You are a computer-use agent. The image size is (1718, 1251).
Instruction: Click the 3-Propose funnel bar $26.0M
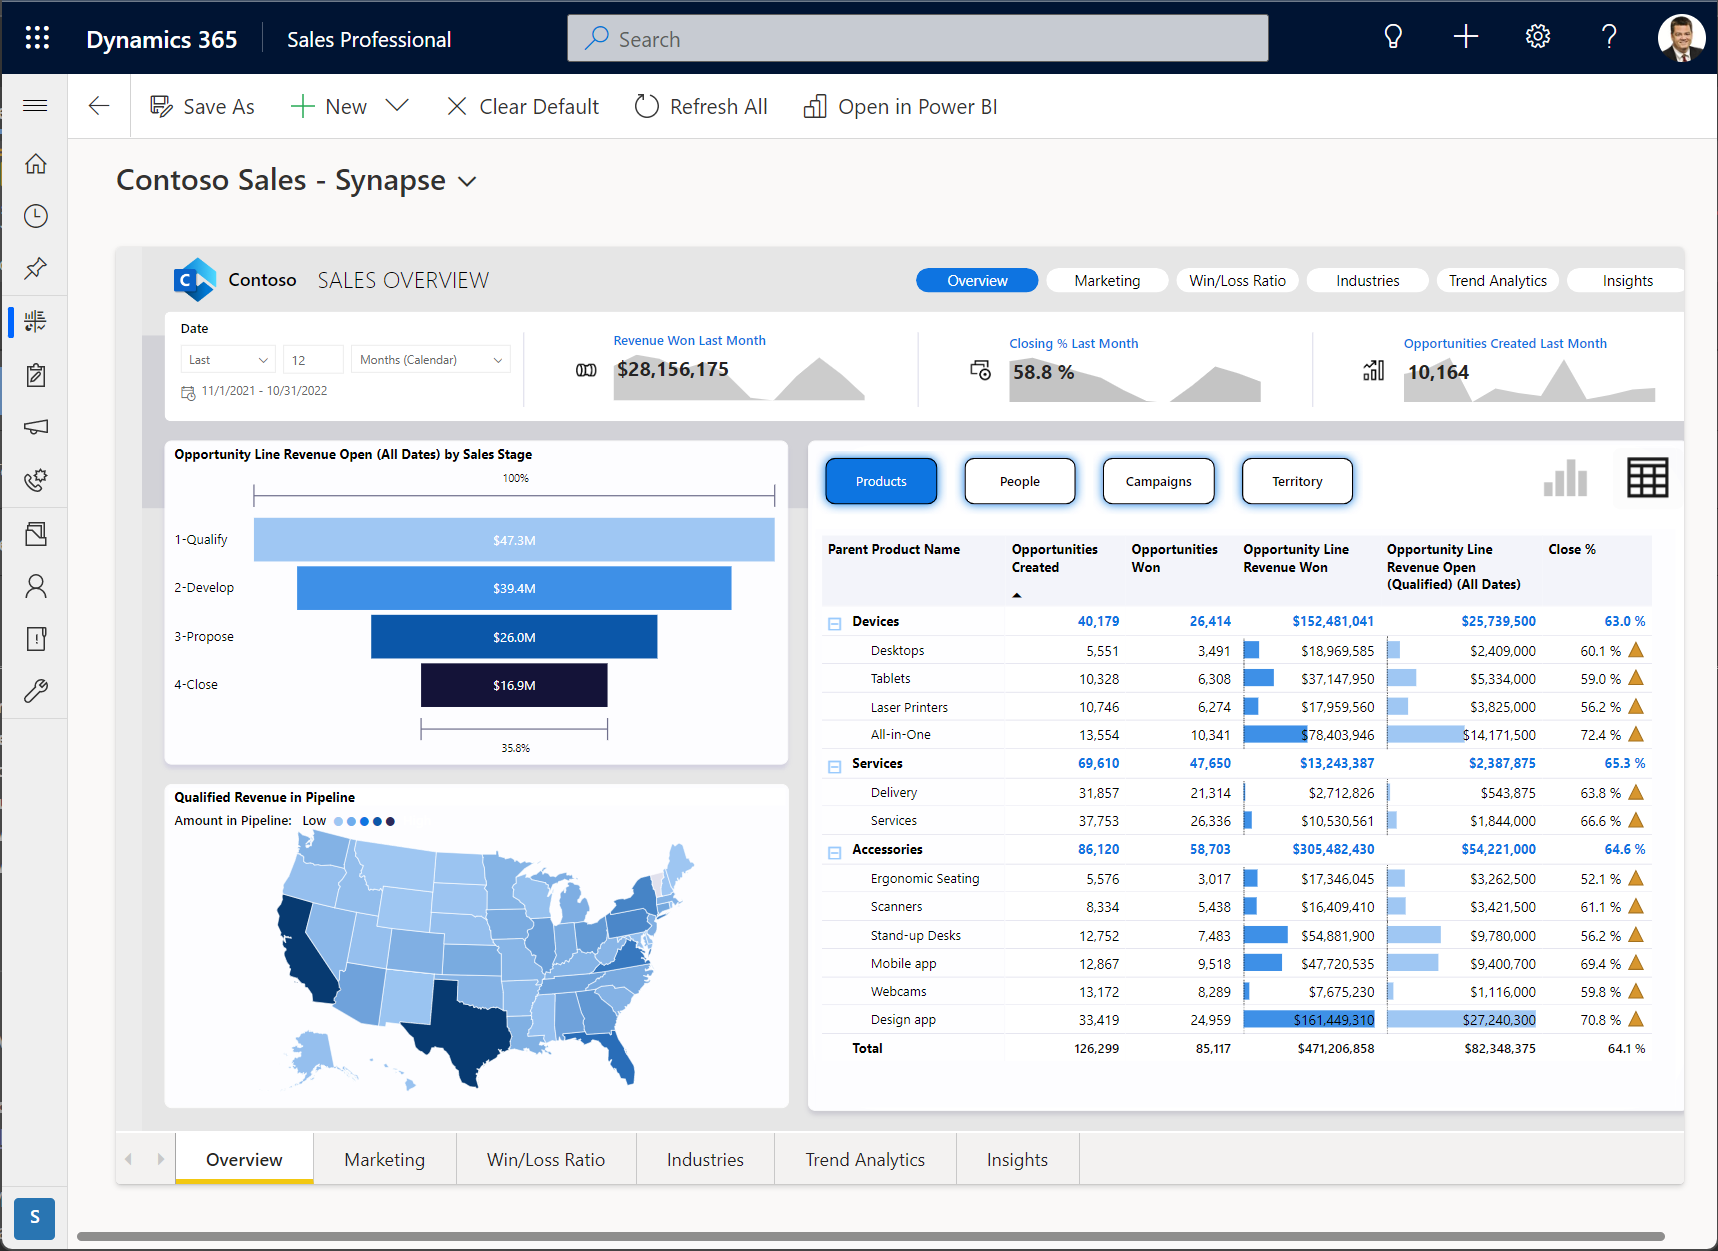click(x=514, y=637)
